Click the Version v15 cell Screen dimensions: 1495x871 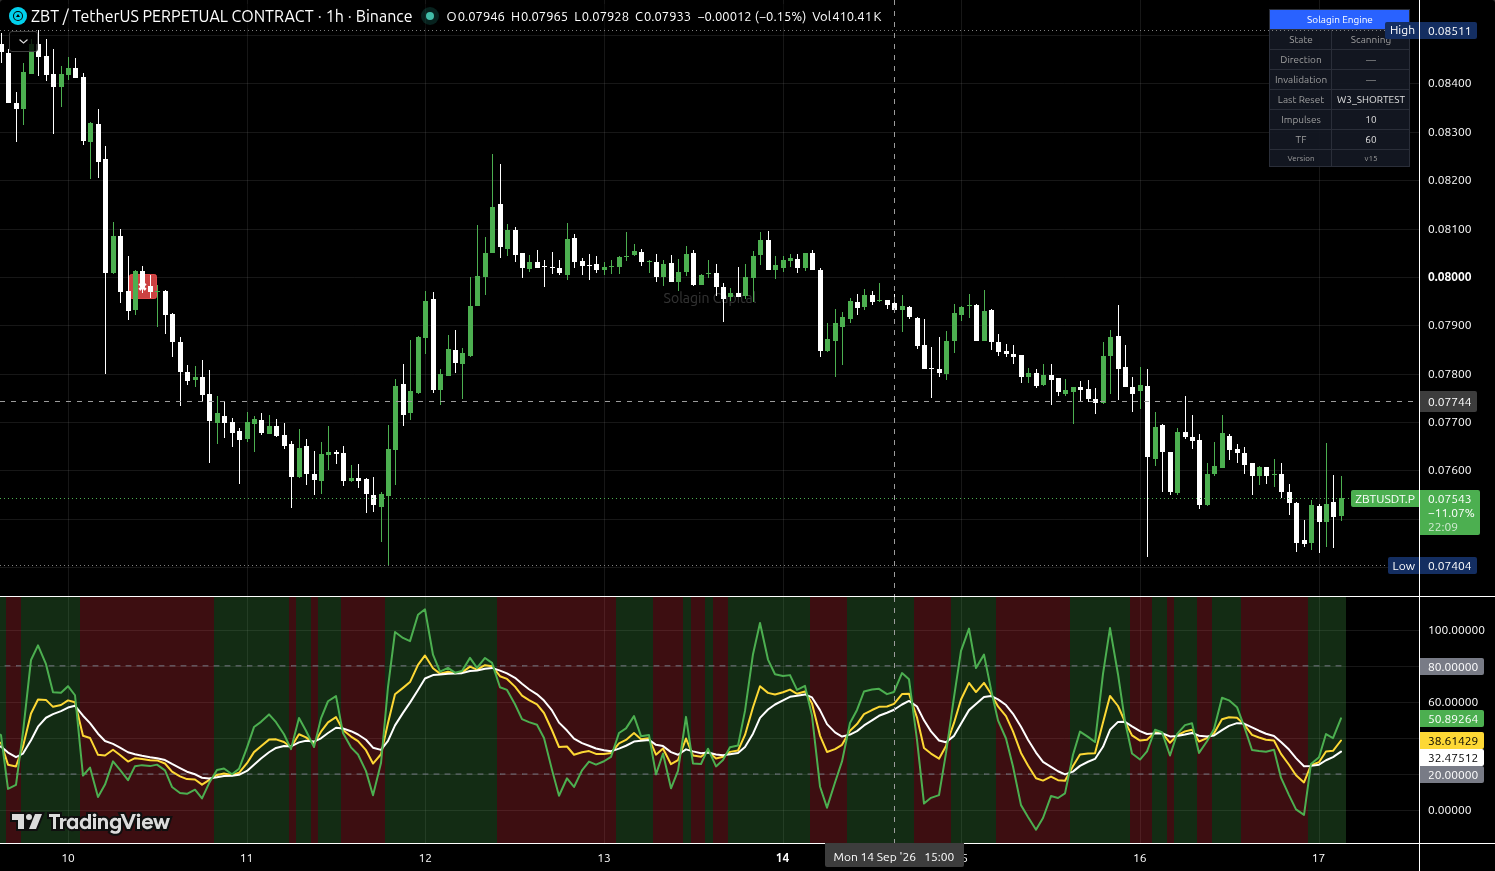point(1370,158)
